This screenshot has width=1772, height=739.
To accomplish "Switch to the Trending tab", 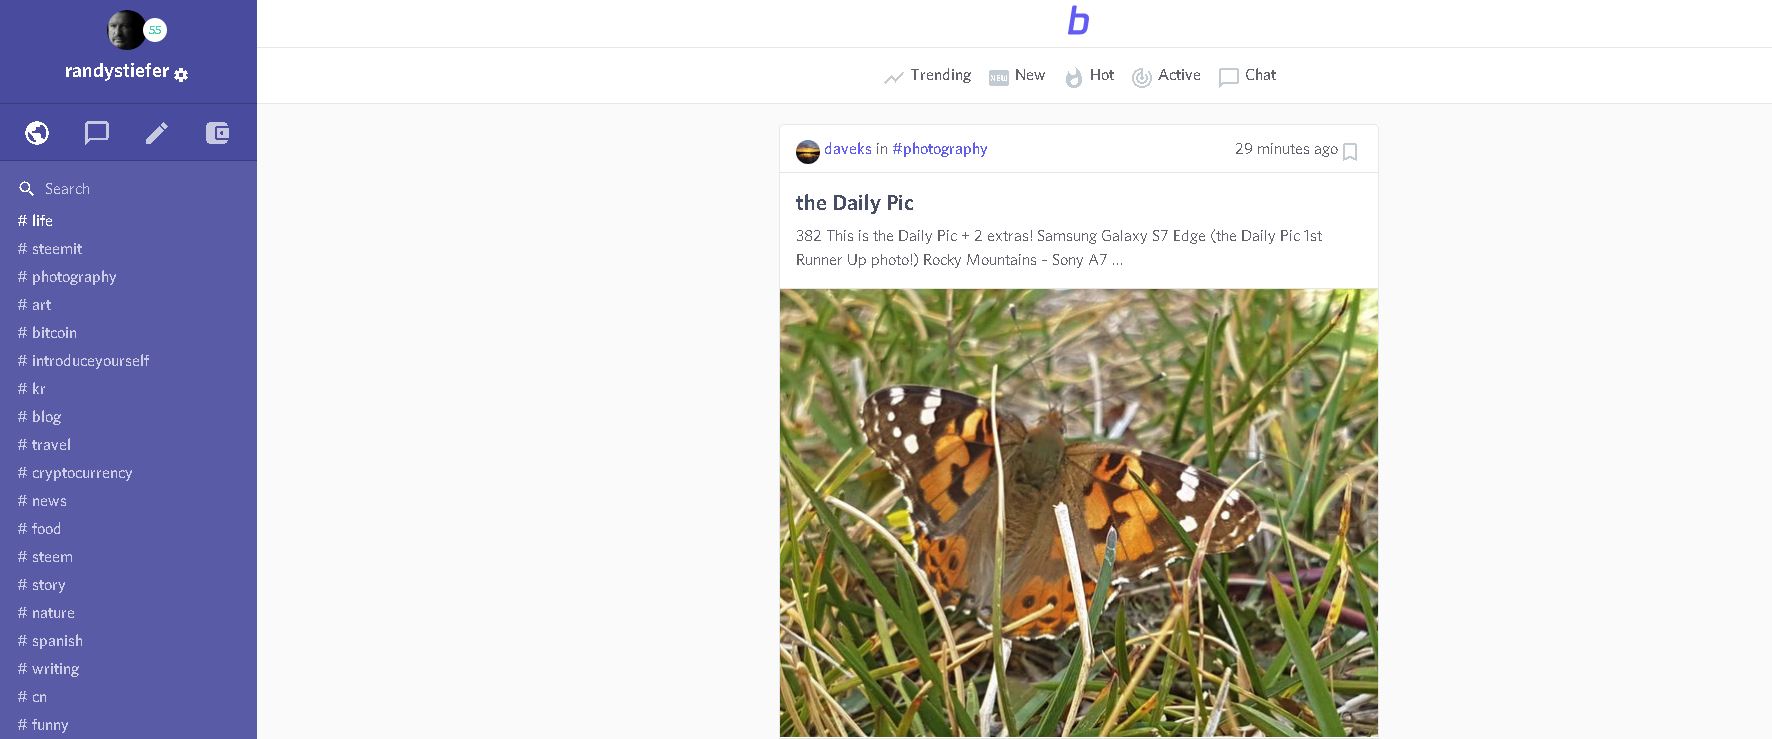I will pos(928,76).
